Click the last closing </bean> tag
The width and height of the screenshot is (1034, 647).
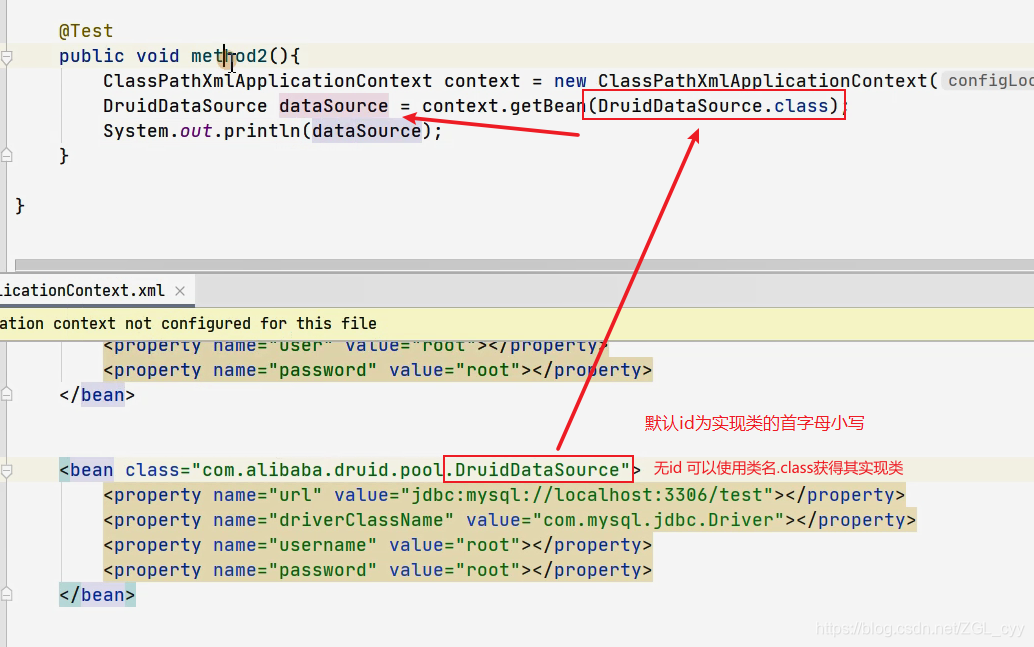point(97,596)
